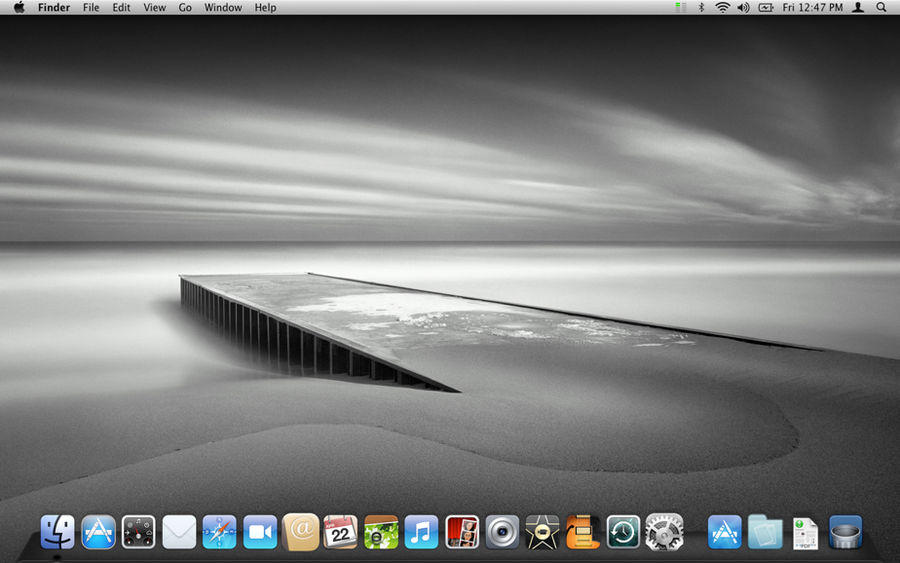
Task: Open the Help menu
Action: [265, 7]
